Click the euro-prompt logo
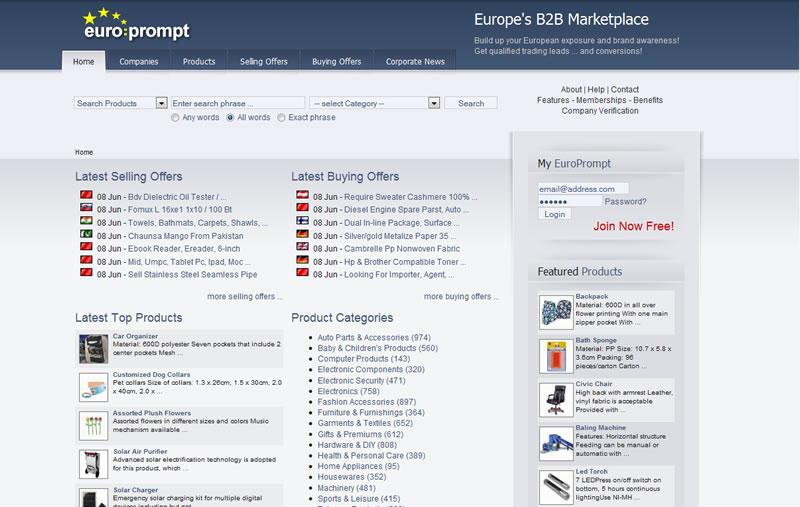 coord(135,25)
